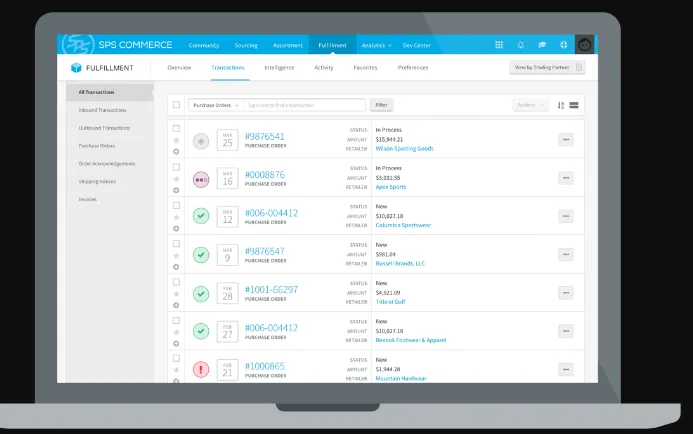
Task: Open the more options menu for #1001-66297
Action: (x=566, y=293)
